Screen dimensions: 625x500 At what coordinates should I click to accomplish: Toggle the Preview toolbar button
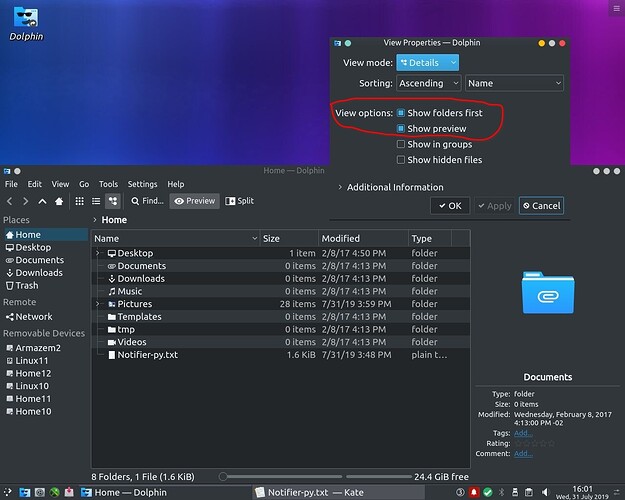194,201
